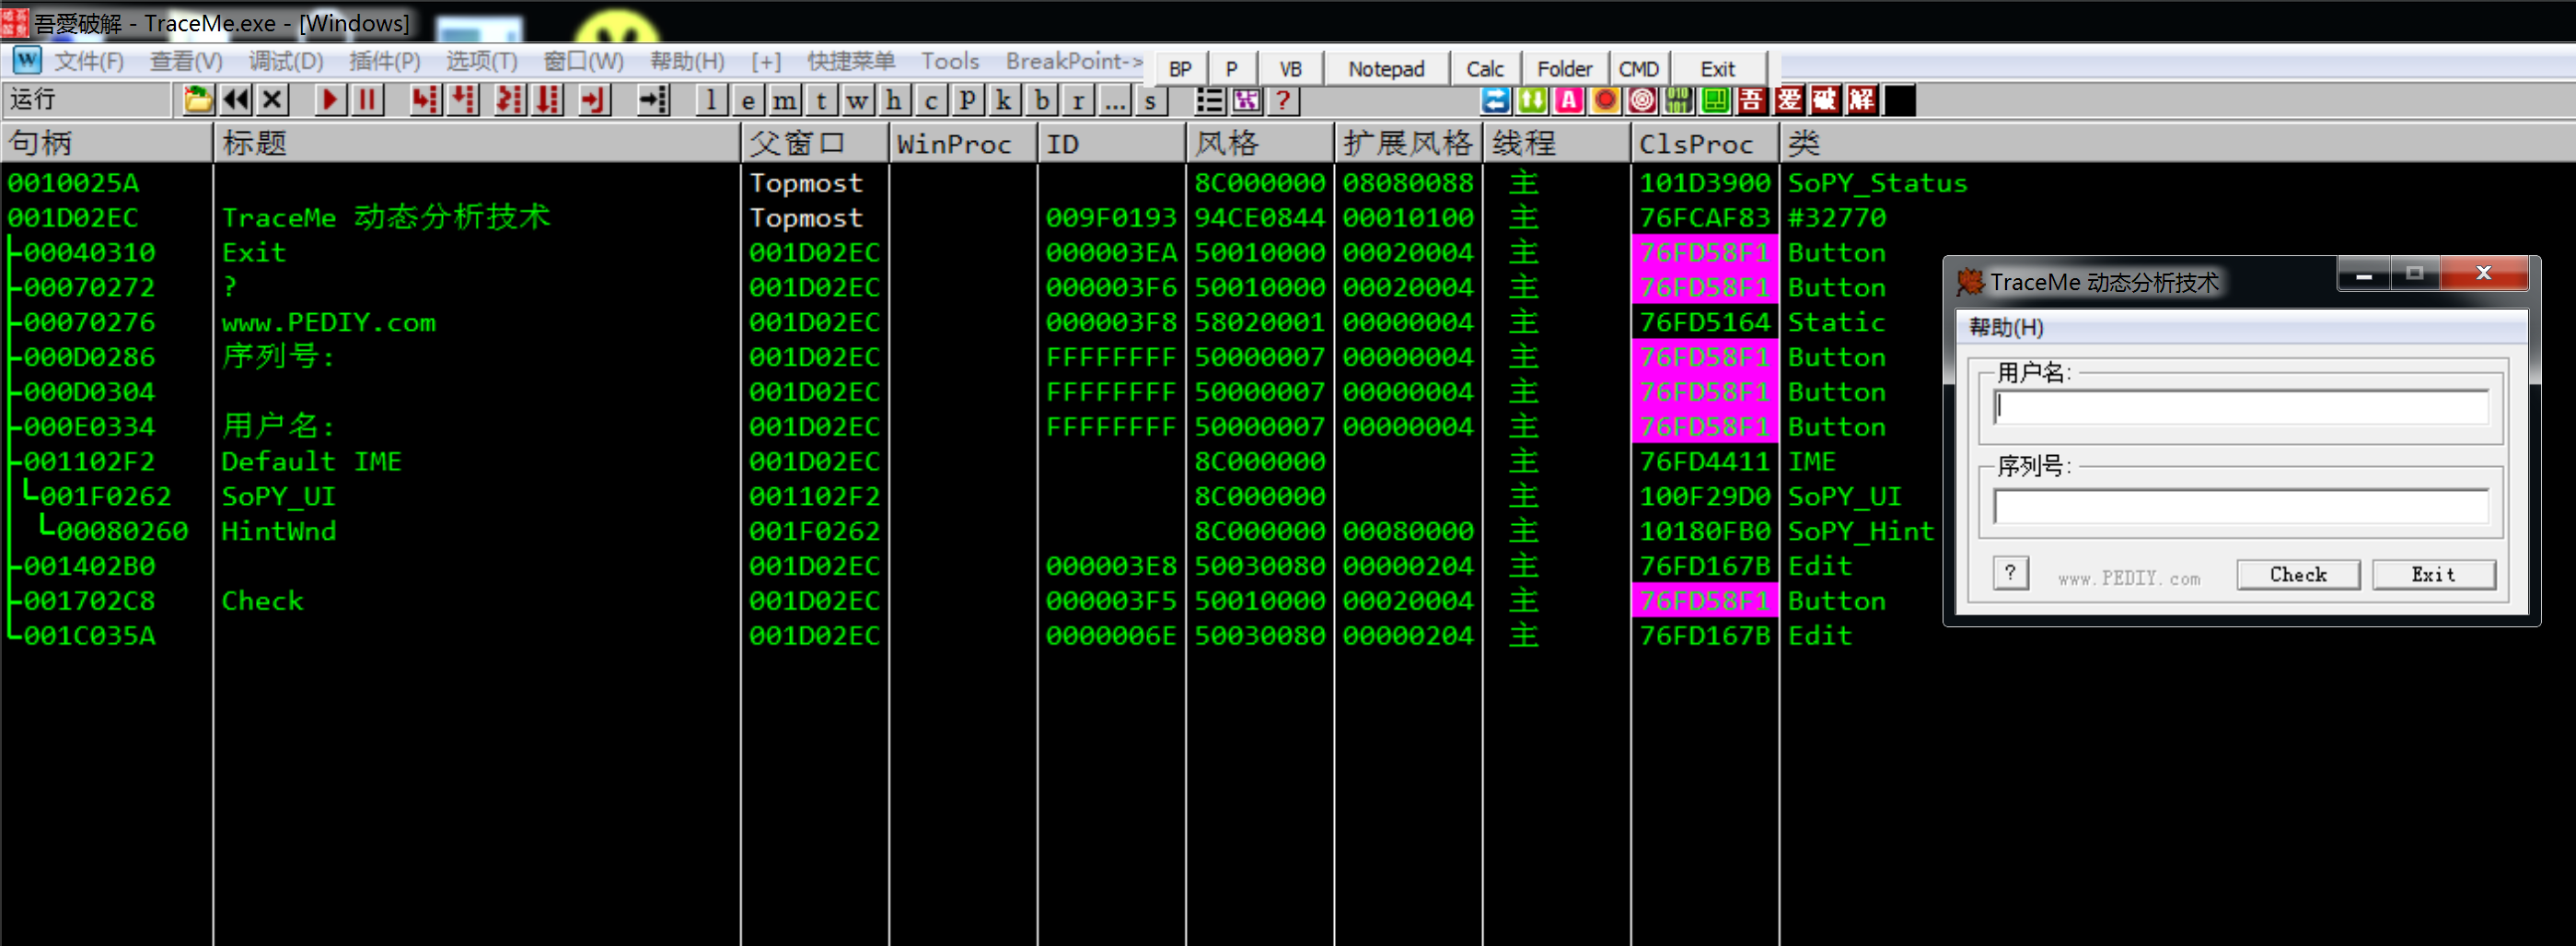
Task: Open the Log window with the 'l' icon
Action: pyautogui.click(x=710, y=100)
